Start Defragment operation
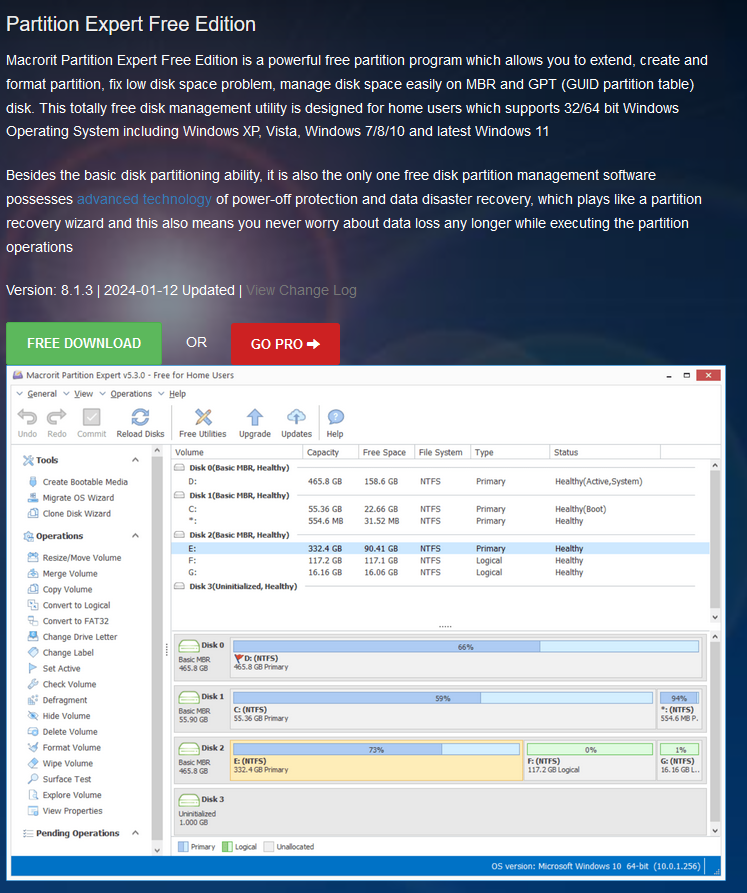 pyautogui.click(x=58, y=701)
